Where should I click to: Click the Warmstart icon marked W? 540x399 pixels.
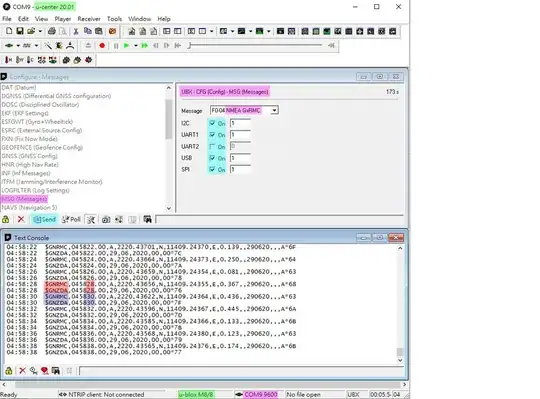coord(20,60)
